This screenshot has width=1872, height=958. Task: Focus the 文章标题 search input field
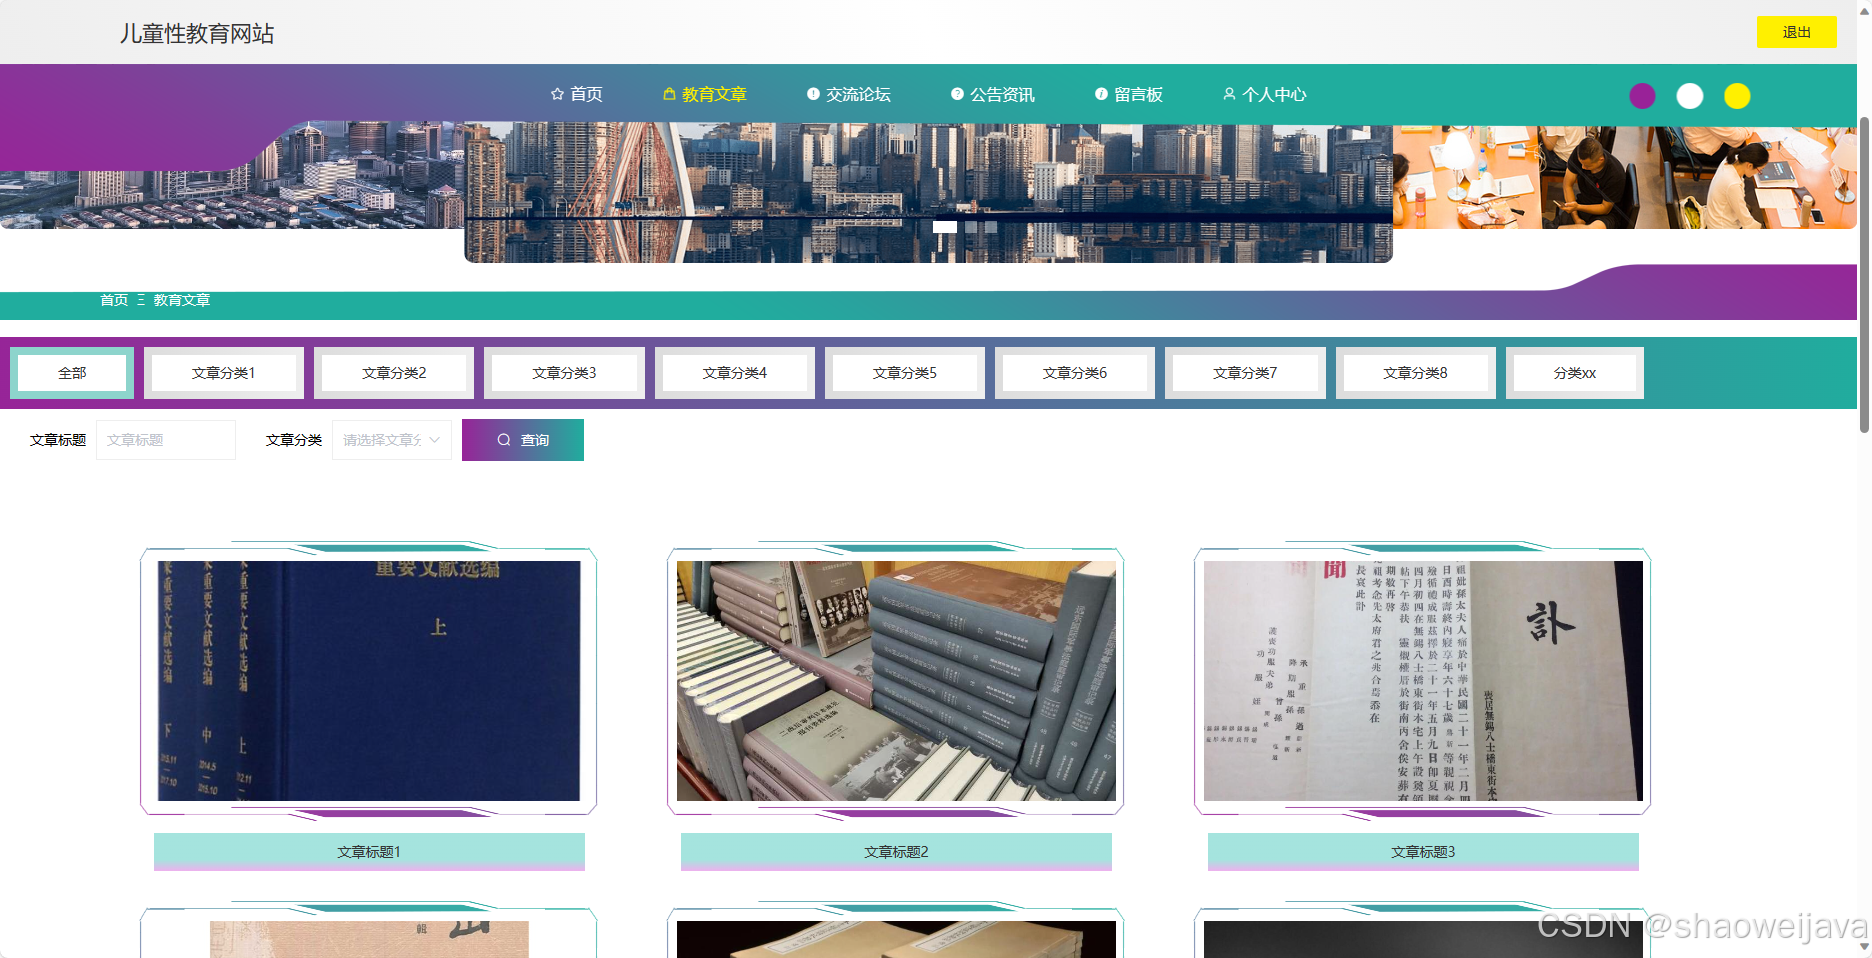pos(166,440)
